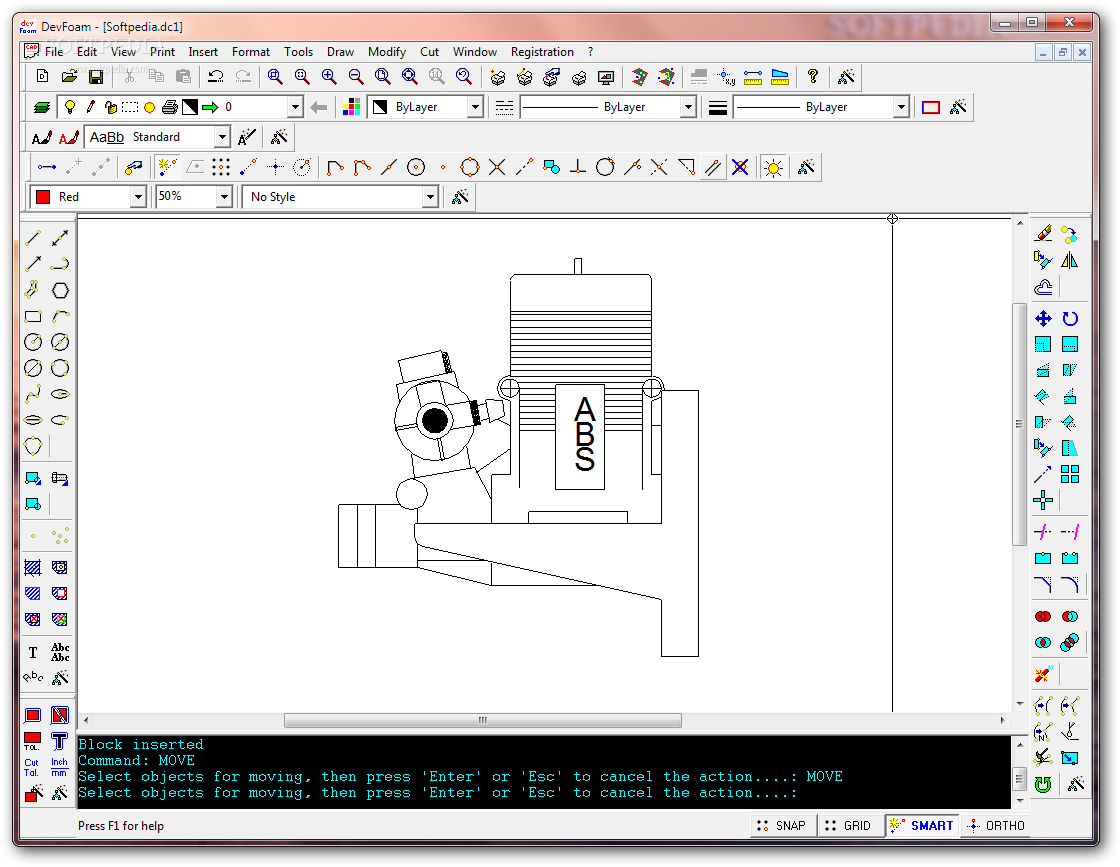Toggle SMART snapping in status bar
Image resolution: width=1120 pixels, height=867 pixels.
(x=921, y=826)
